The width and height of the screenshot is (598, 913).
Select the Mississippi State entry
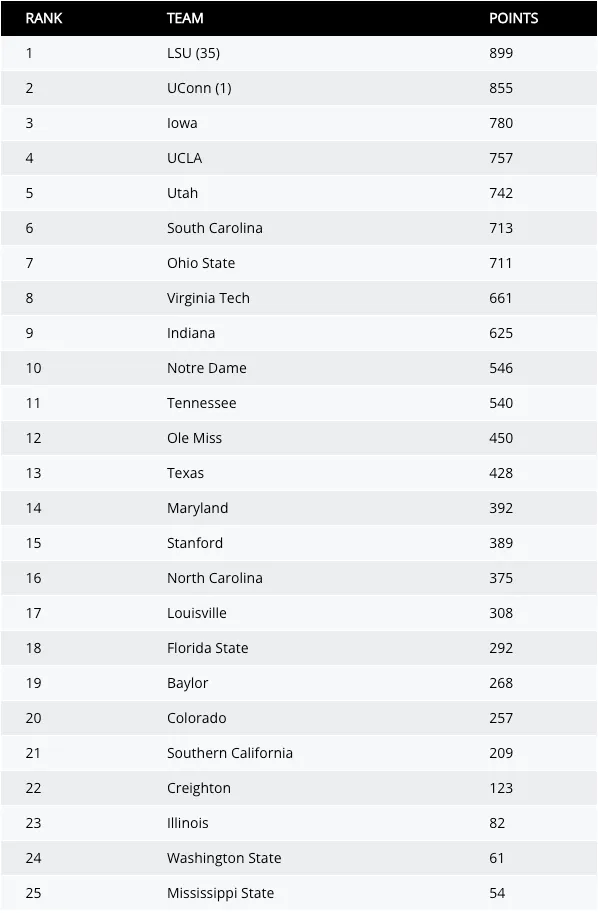[221, 893]
